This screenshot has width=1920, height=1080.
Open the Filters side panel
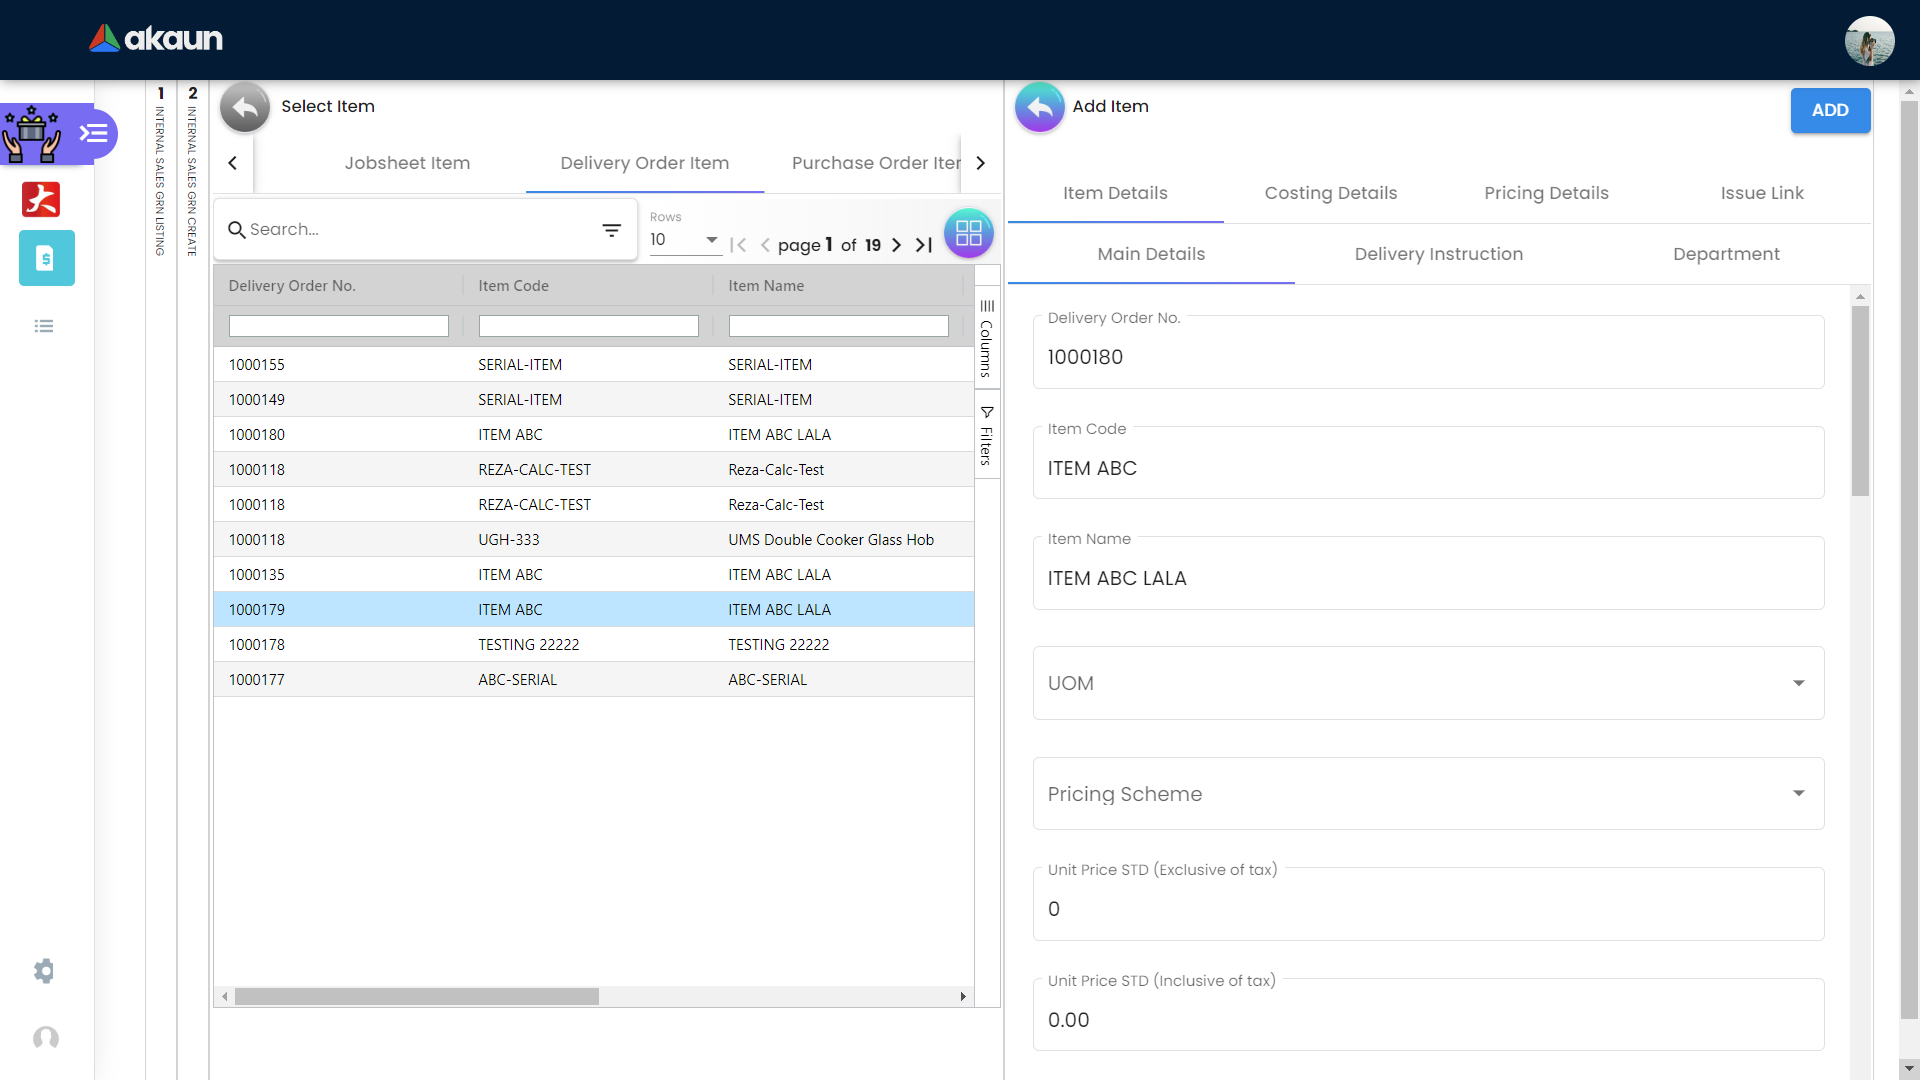point(987,435)
